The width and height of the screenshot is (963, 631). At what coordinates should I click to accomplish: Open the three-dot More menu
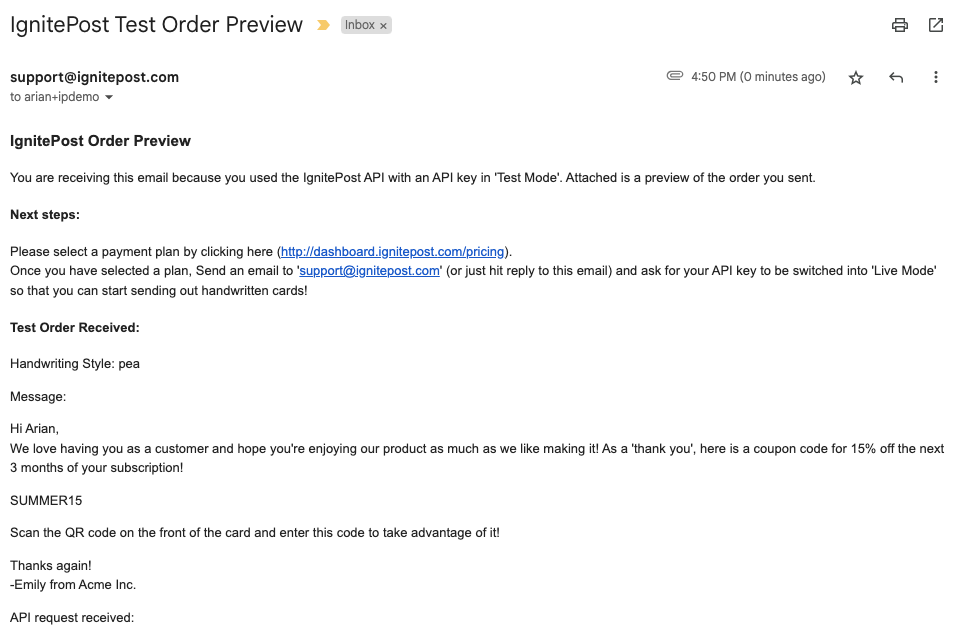click(936, 77)
